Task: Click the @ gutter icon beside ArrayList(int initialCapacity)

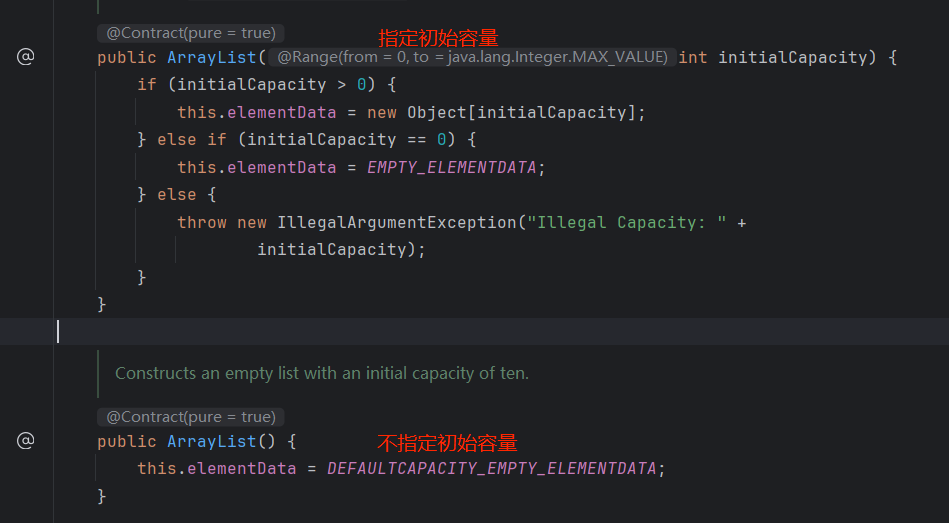Action: coord(25,57)
